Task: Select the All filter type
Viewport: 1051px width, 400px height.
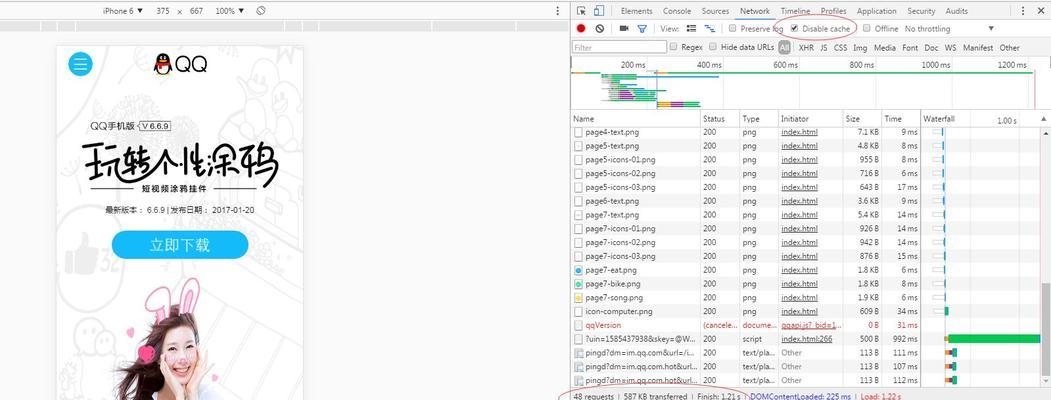Action: coord(784,48)
